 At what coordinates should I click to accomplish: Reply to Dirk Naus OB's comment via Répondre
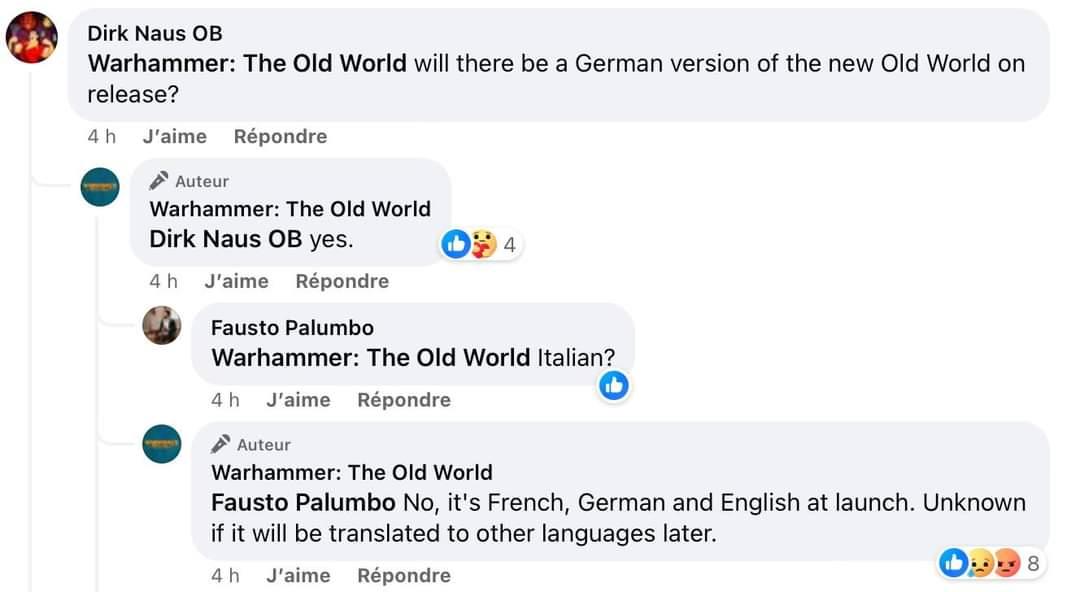(280, 136)
